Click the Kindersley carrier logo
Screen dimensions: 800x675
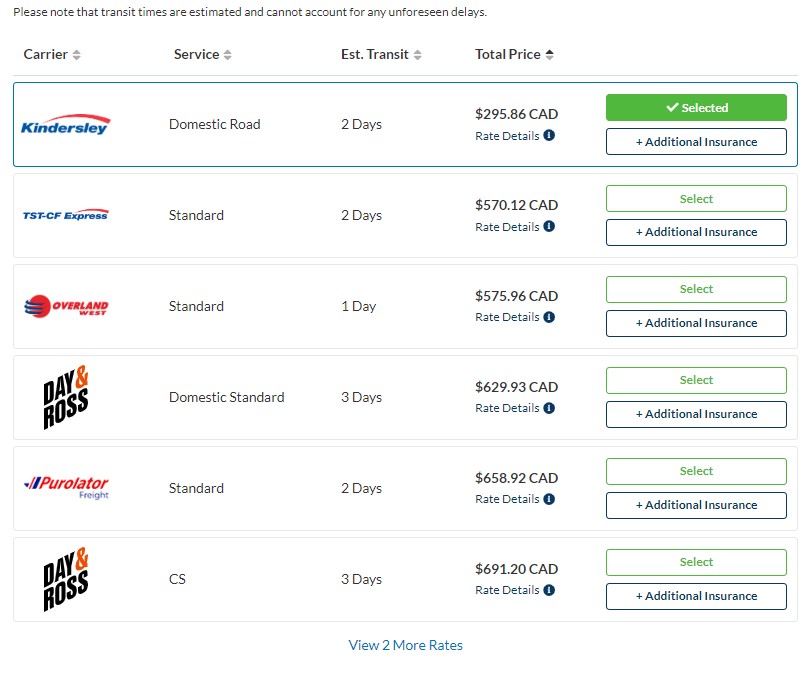click(65, 124)
